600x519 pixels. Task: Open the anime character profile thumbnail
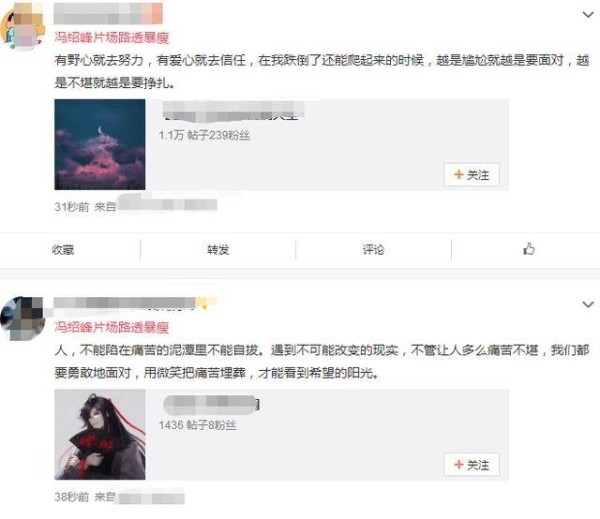click(100, 434)
